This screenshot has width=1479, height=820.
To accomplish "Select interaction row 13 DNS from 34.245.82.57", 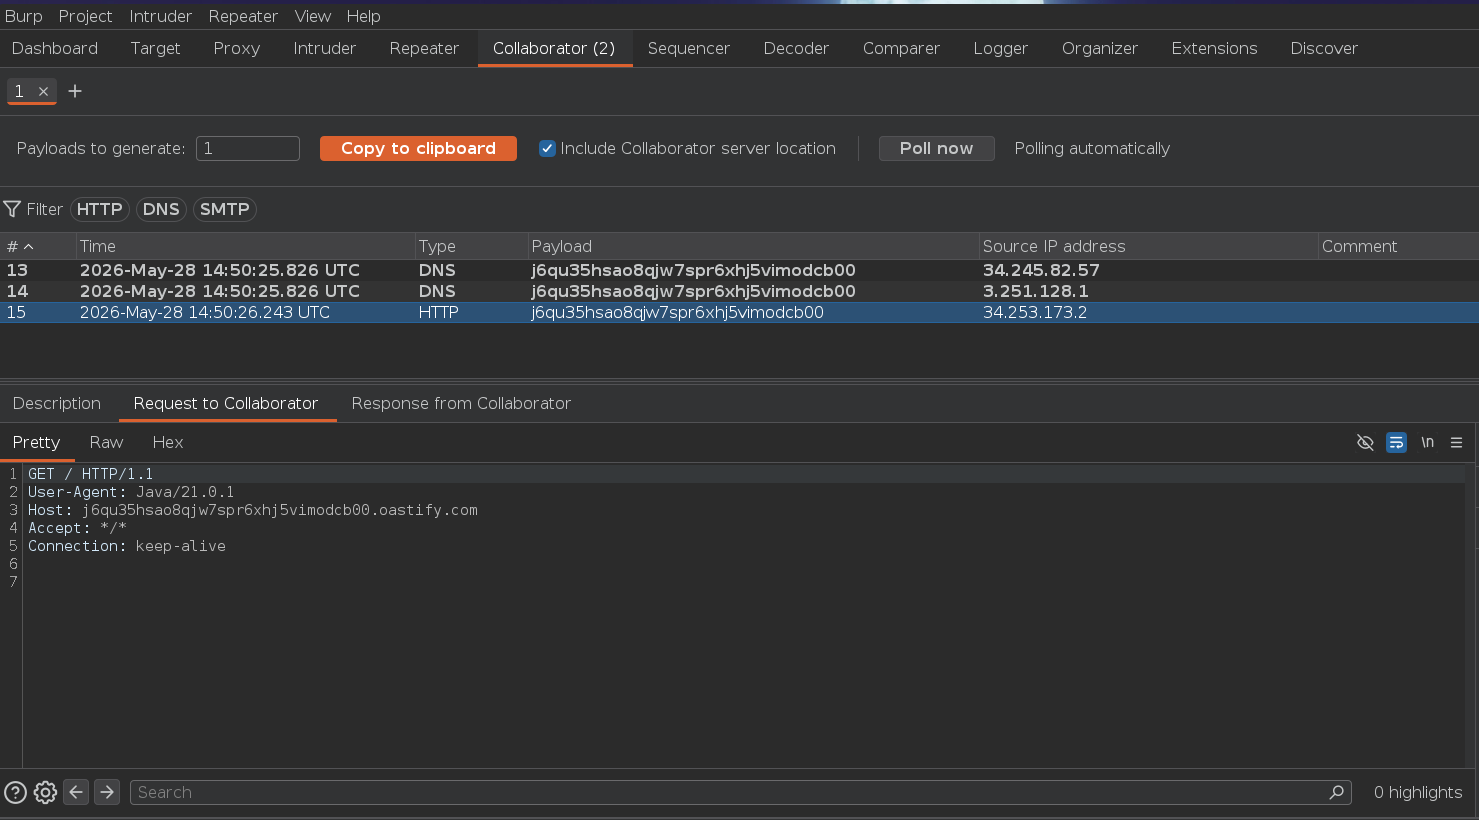I will point(739,270).
